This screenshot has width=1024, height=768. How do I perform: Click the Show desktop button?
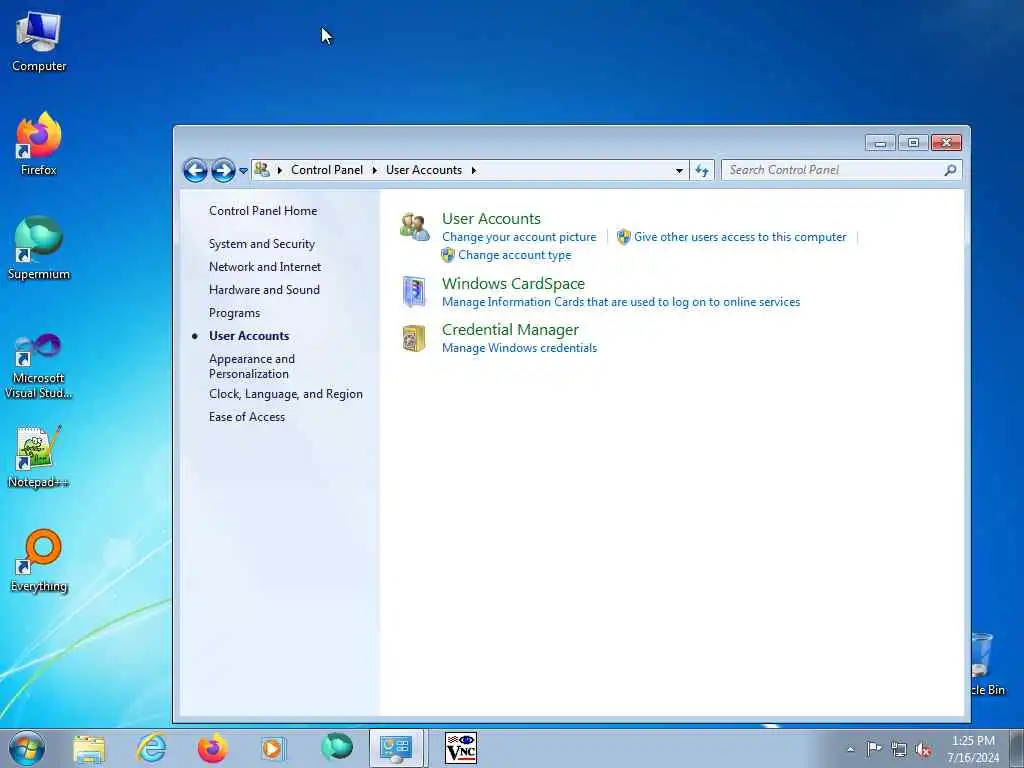tap(1017, 748)
